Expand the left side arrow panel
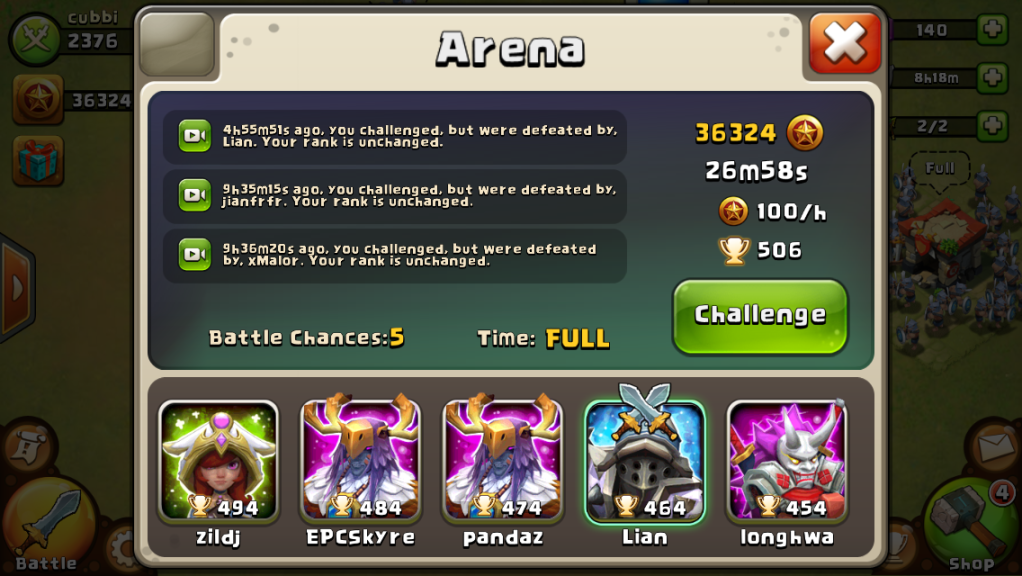Screen dimensions: 1022x576 coord(16,287)
